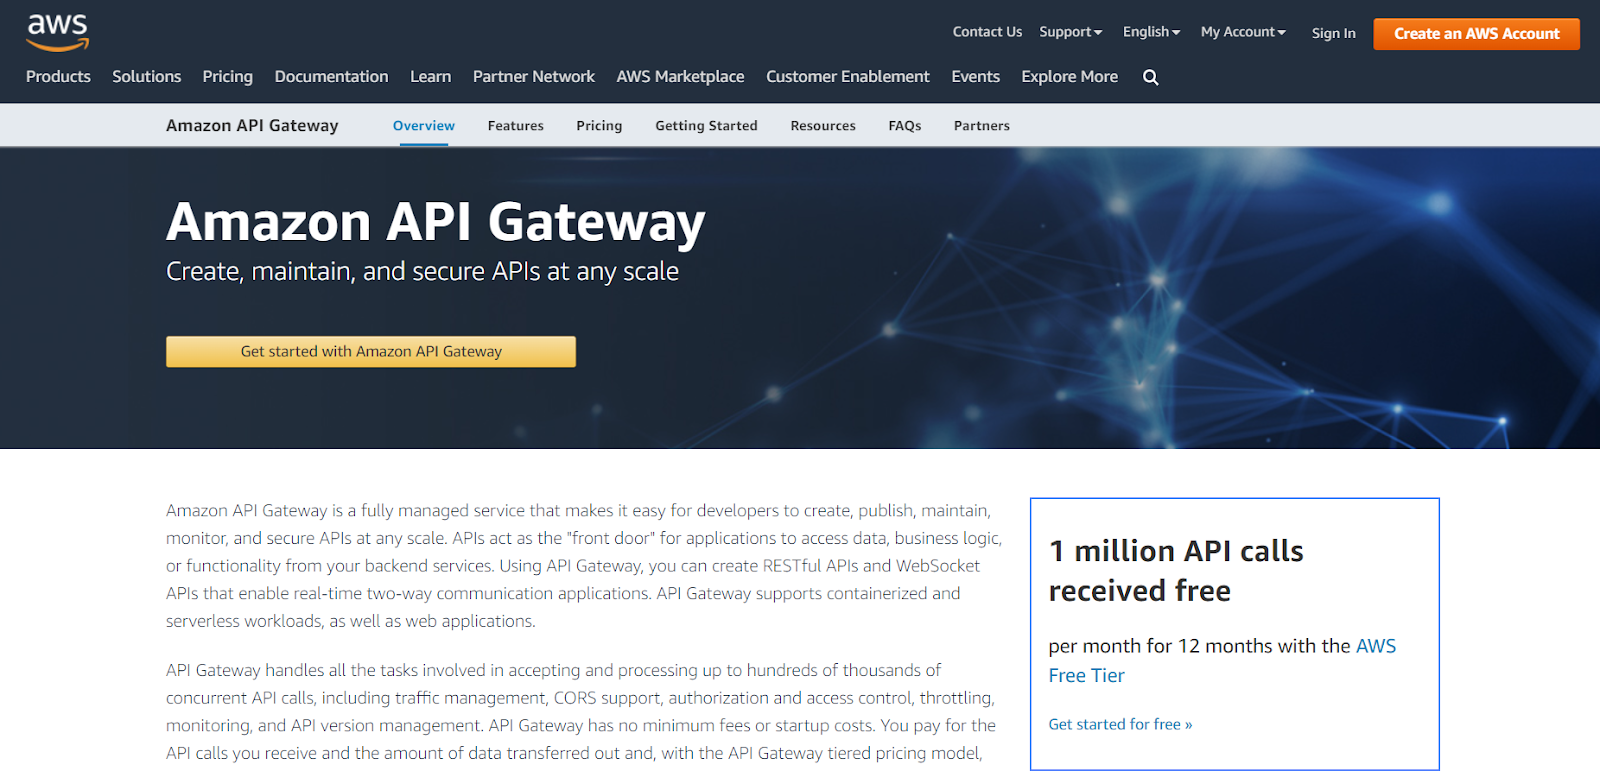Click Get started for free link

coord(1120,724)
